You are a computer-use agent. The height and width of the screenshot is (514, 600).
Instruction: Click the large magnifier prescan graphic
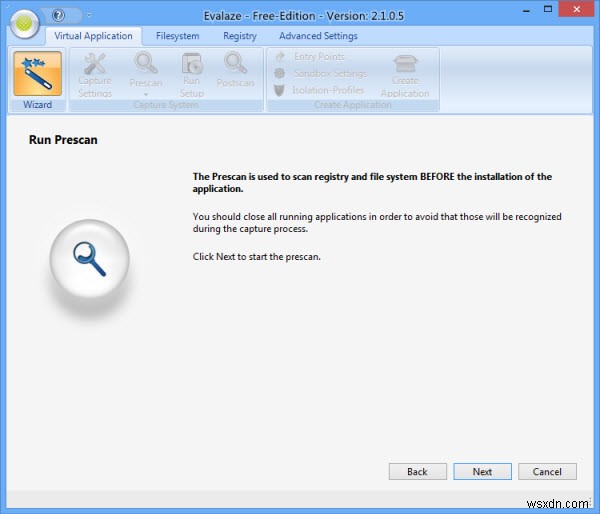(90, 259)
